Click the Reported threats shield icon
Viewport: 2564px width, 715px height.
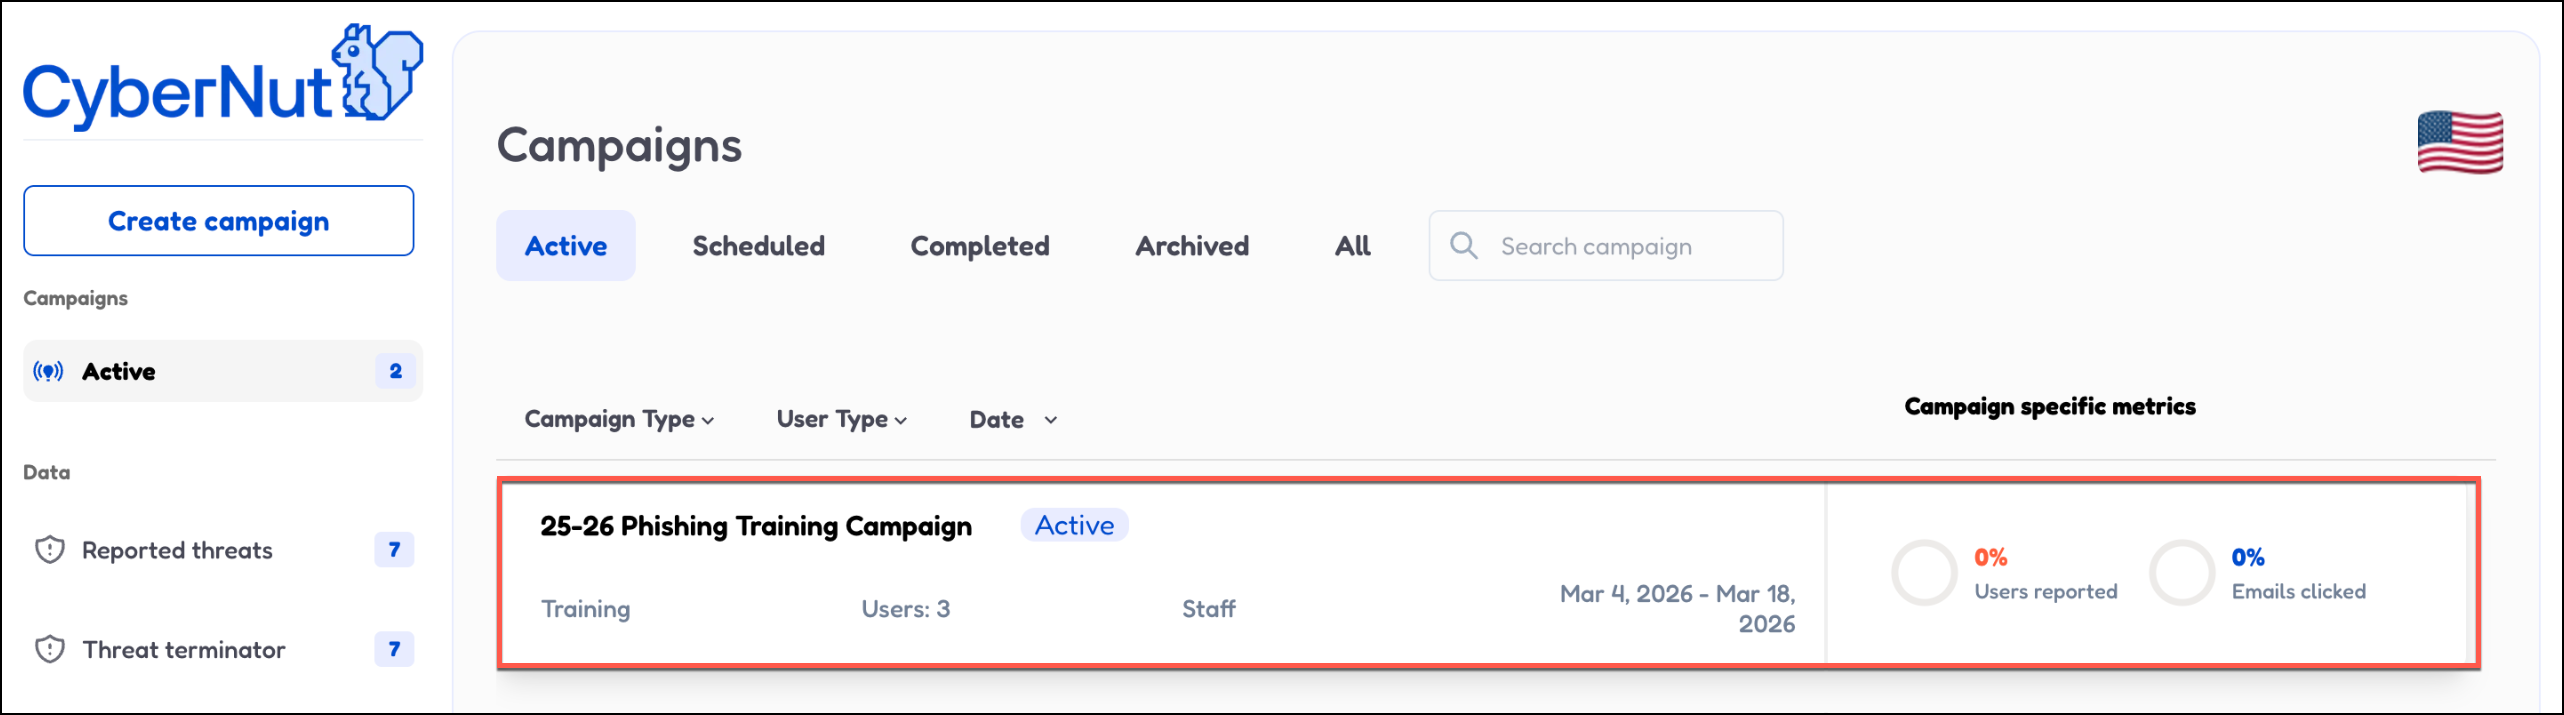(x=50, y=550)
